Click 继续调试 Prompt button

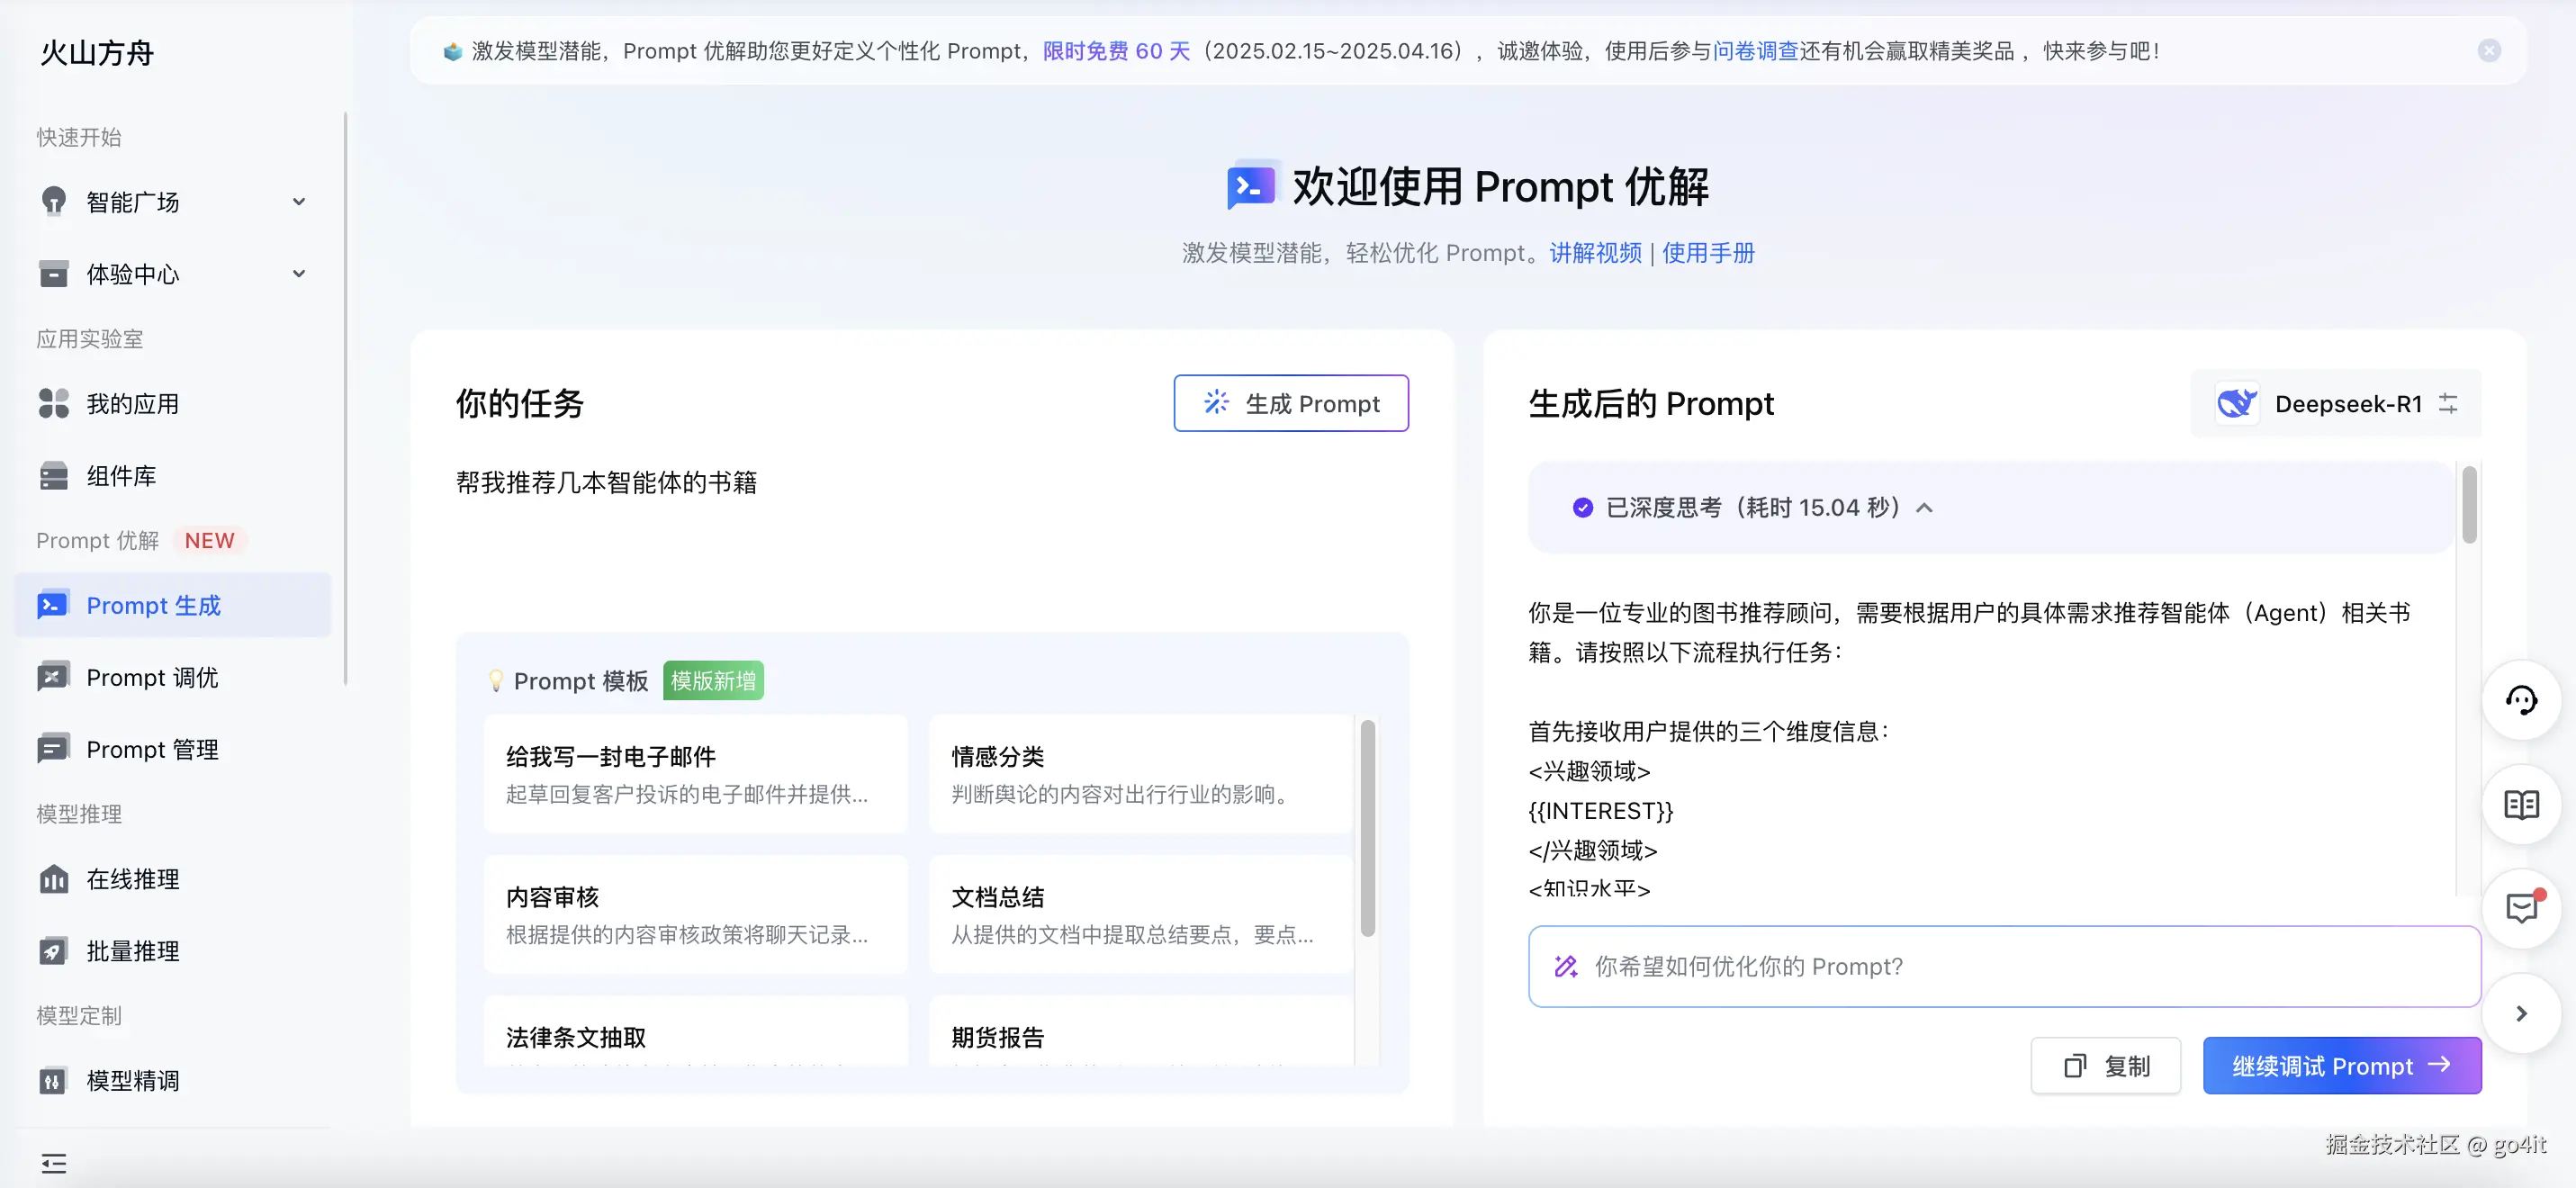2343,1065
